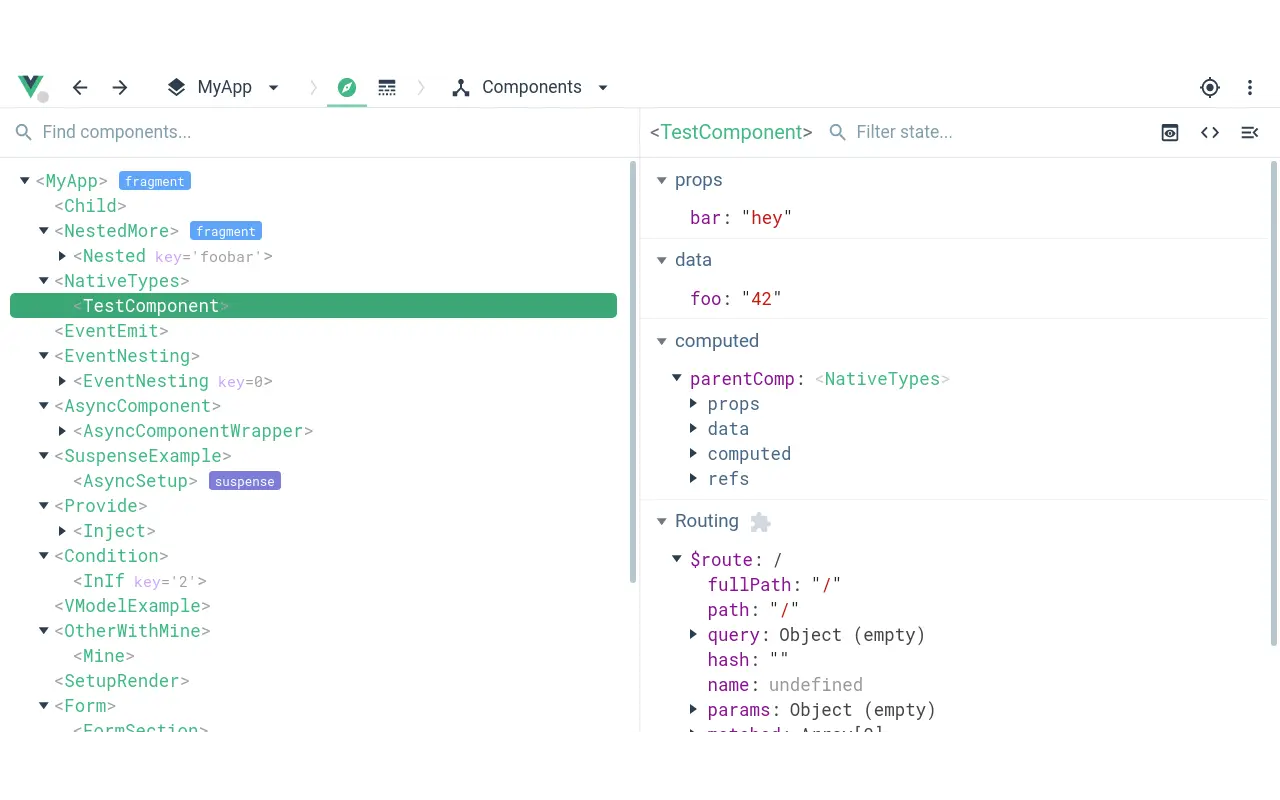Collapse all state sections via list icon
1280x800 pixels.
[1249, 132]
